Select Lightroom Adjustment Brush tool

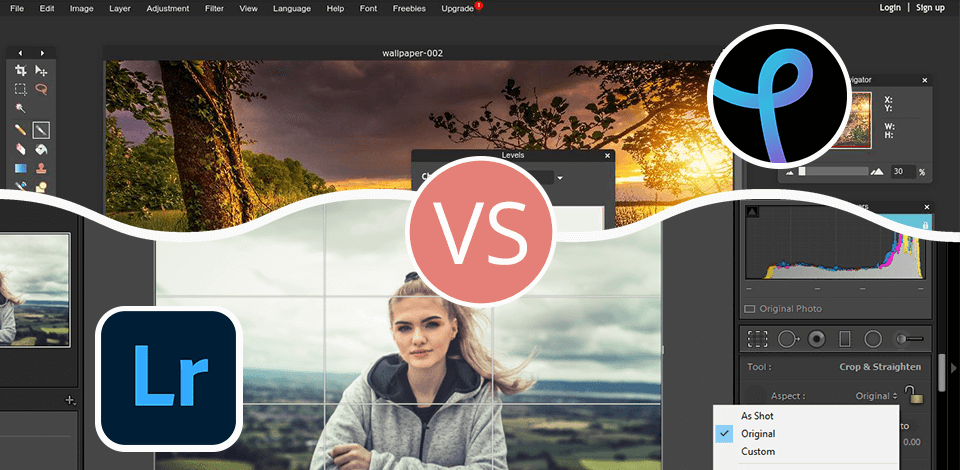(x=908, y=338)
